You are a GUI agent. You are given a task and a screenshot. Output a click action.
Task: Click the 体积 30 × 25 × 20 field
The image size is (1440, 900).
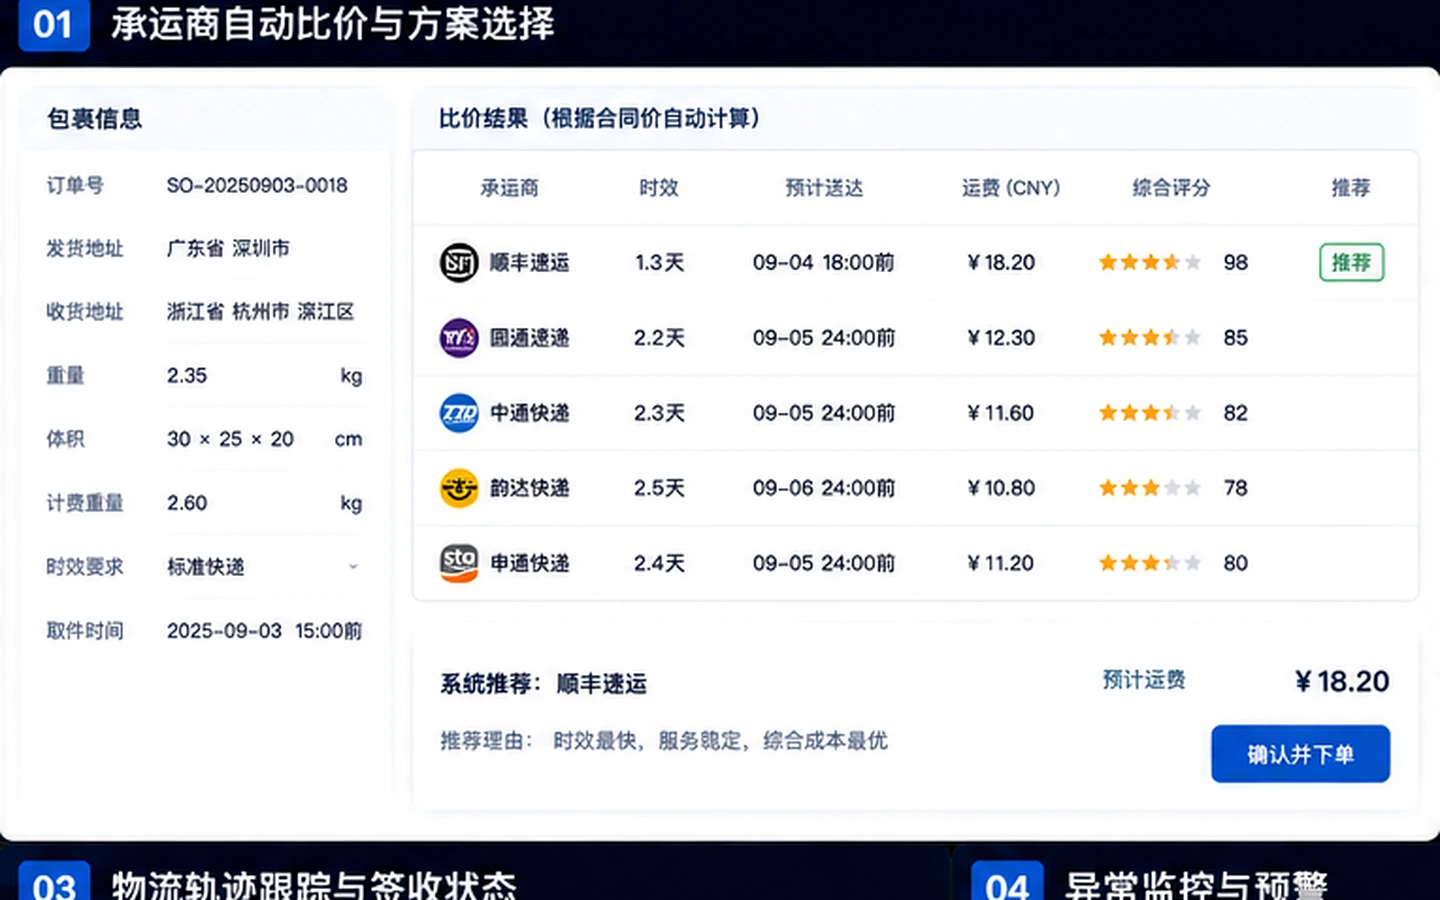point(264,439)
